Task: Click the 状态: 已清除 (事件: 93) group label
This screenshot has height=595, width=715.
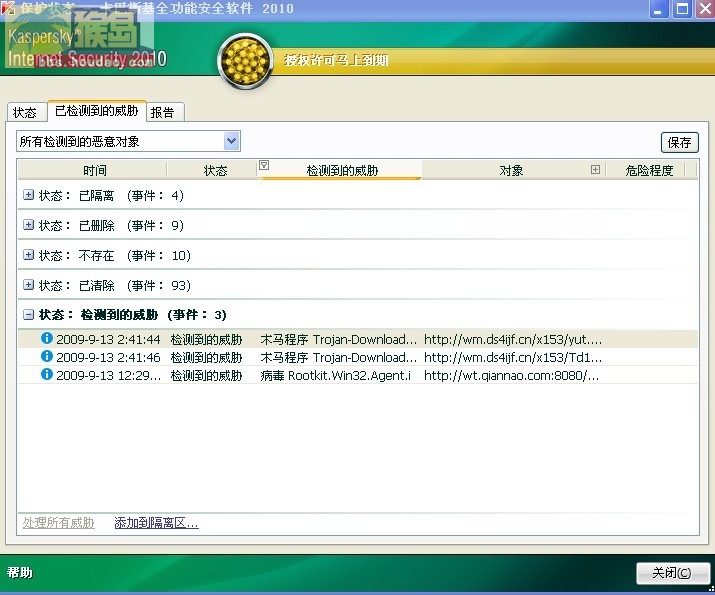Action: [x=114, y=285]
